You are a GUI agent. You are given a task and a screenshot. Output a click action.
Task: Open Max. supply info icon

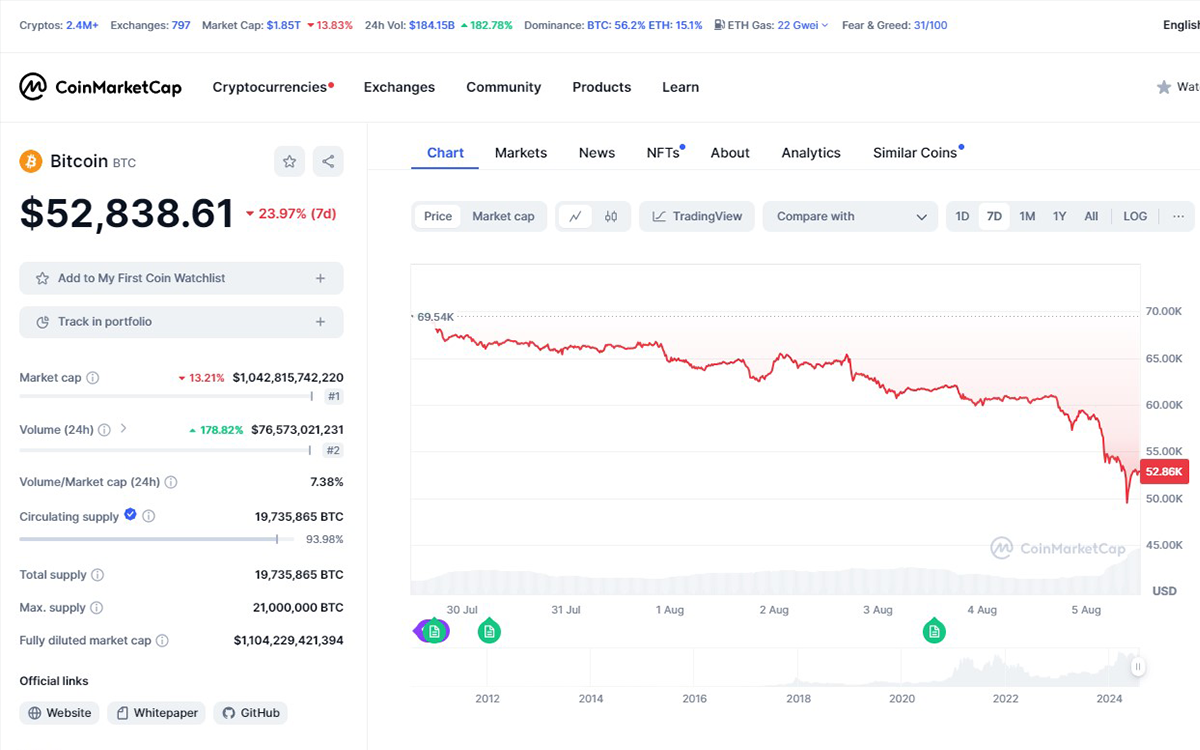click(x=97, y=608)
